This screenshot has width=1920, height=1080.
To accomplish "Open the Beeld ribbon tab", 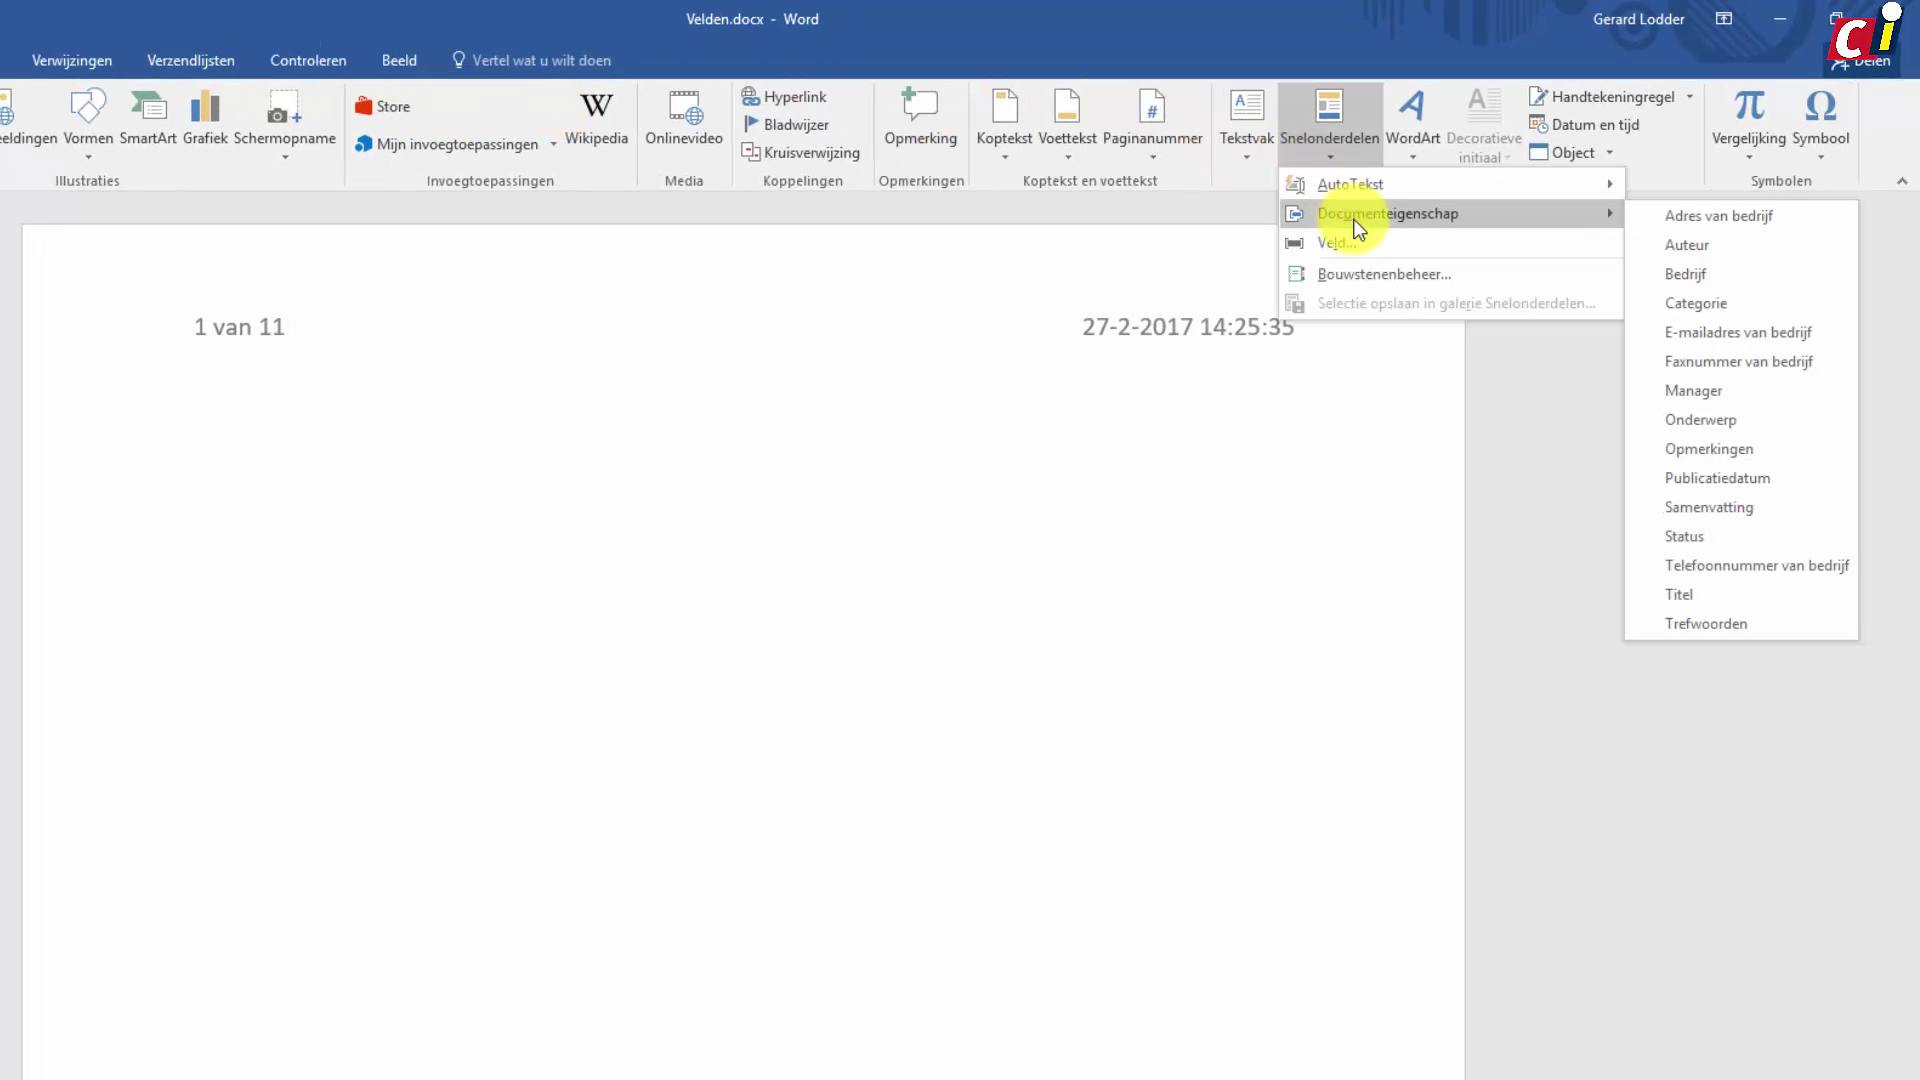I will click(399, 60).
